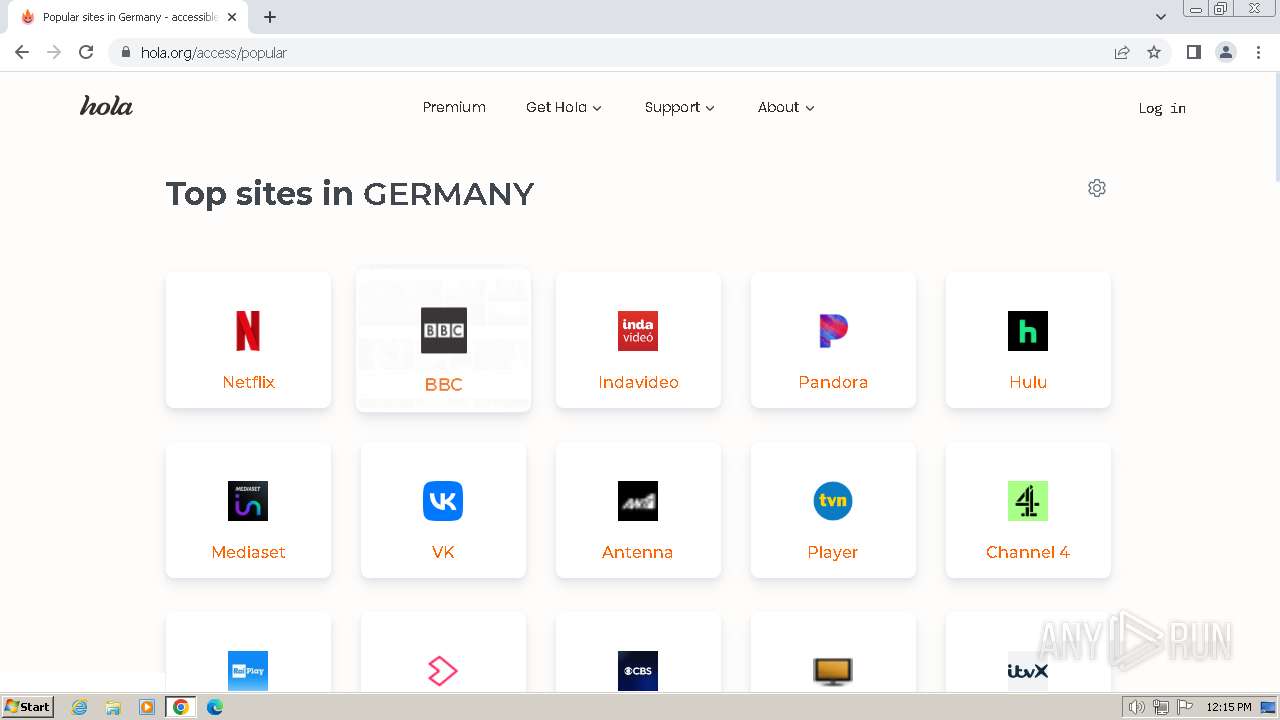Click the Mediaset text link

pyautogui.click(x=248, y=552)
